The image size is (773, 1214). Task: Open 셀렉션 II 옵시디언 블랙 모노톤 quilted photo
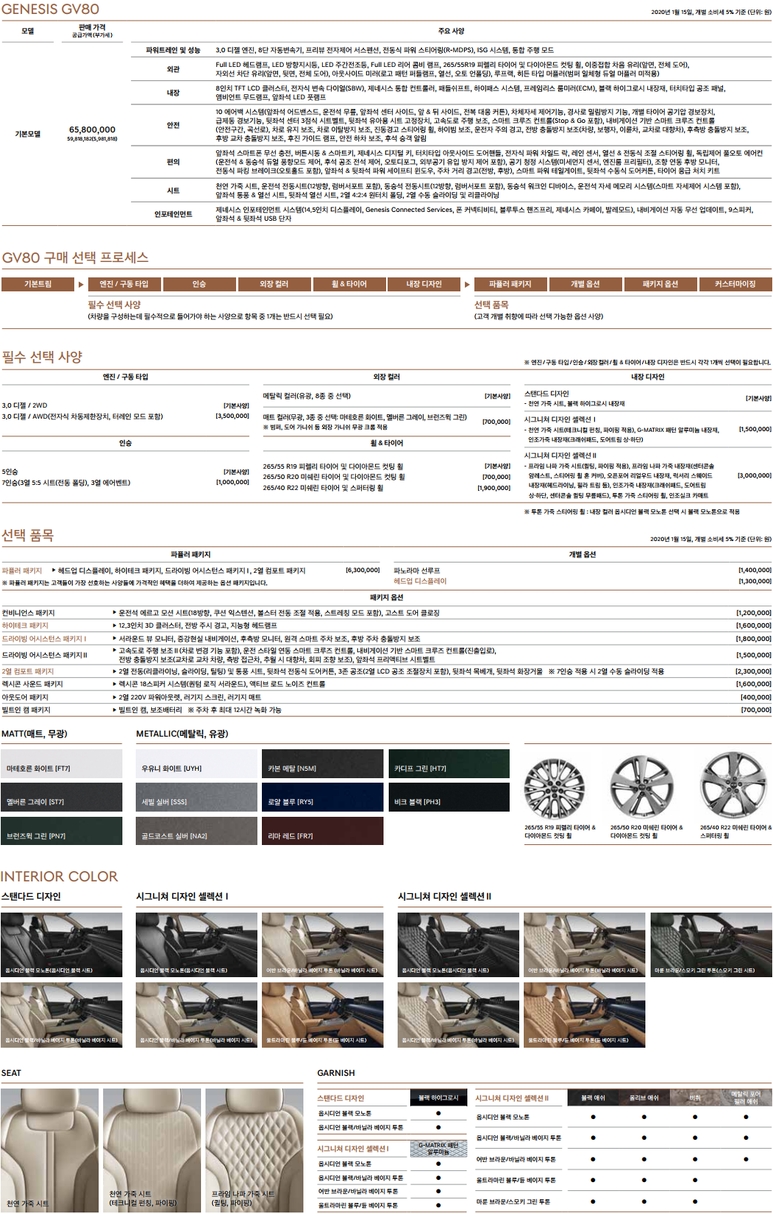(459, 944)
